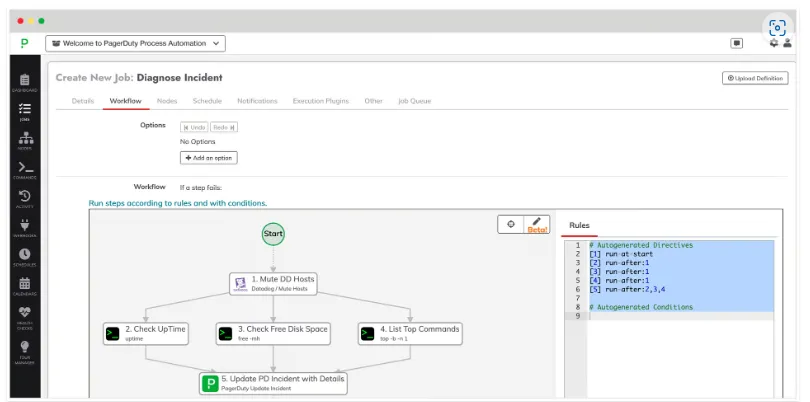Click the pencil Beta edit icon

pyautogui.click(x=537, y=224)
